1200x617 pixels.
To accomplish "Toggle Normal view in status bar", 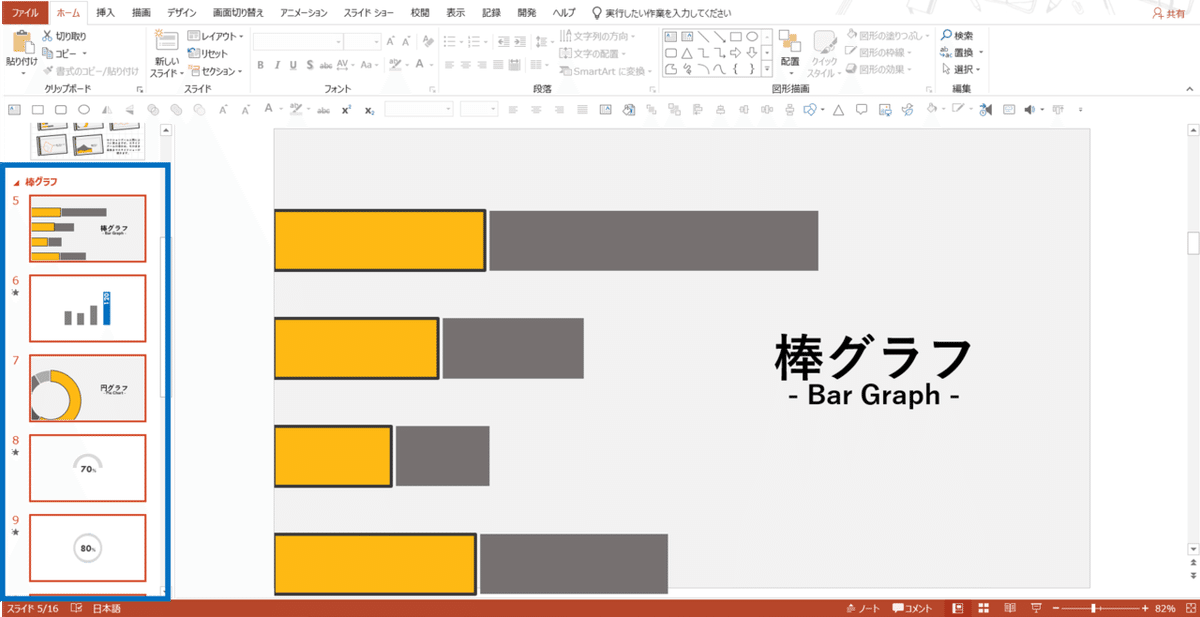I will point(957,608).
